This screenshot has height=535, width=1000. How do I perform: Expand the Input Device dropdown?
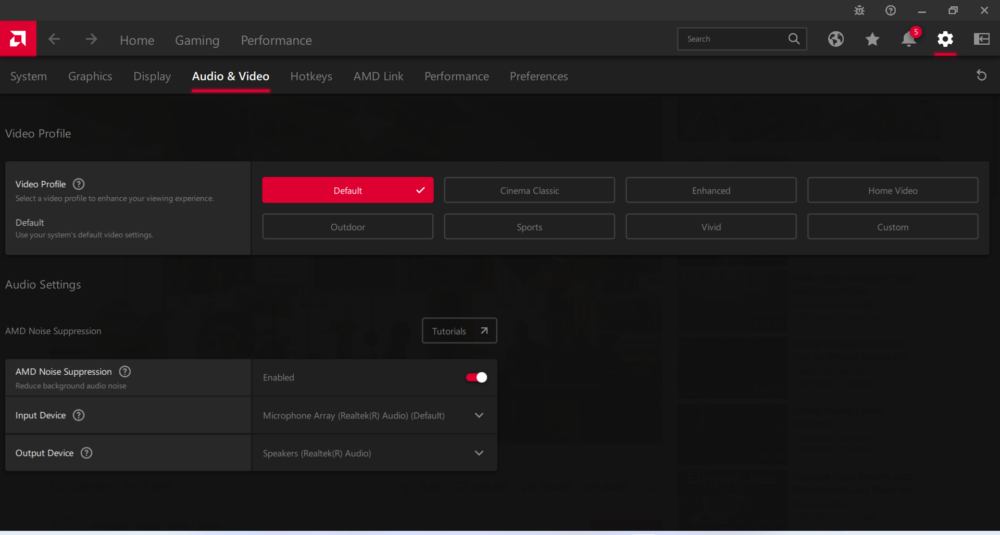(x=479, y=415)
